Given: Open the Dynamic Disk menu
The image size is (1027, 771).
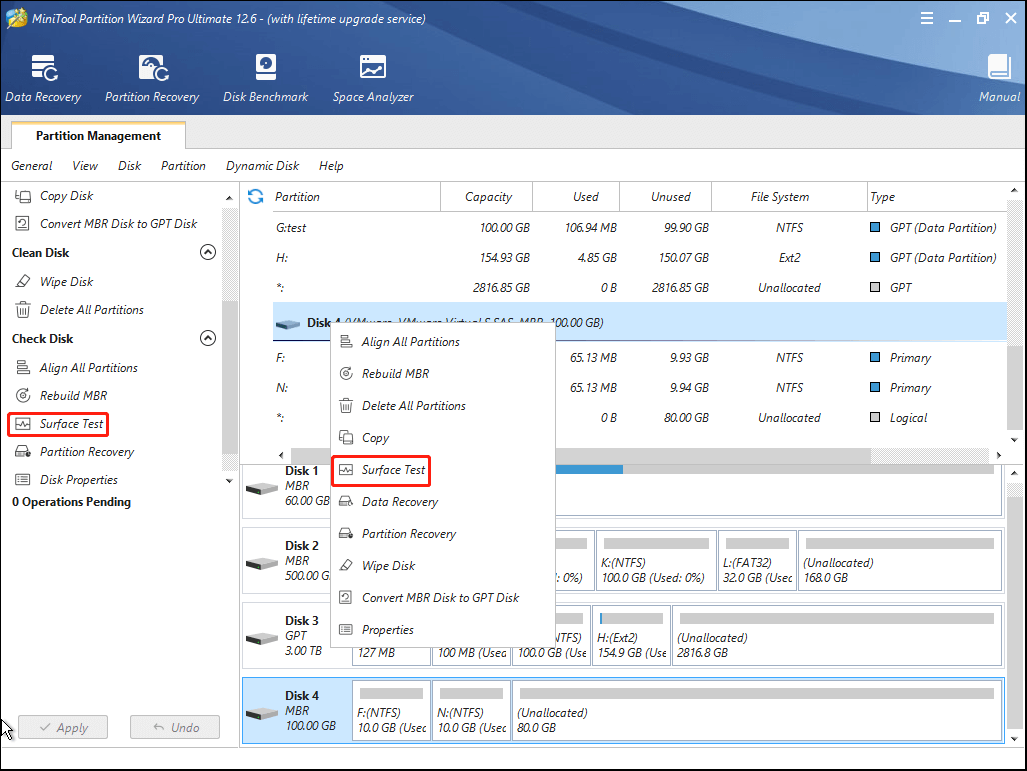Looking at the screenshot, I should [263, 166].
